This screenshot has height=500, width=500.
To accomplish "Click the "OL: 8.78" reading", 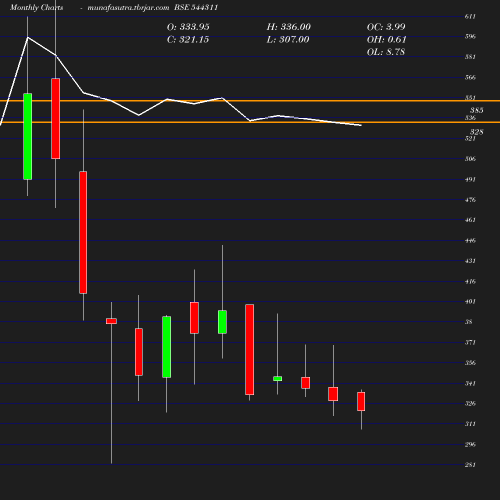I will coord(386,52).
